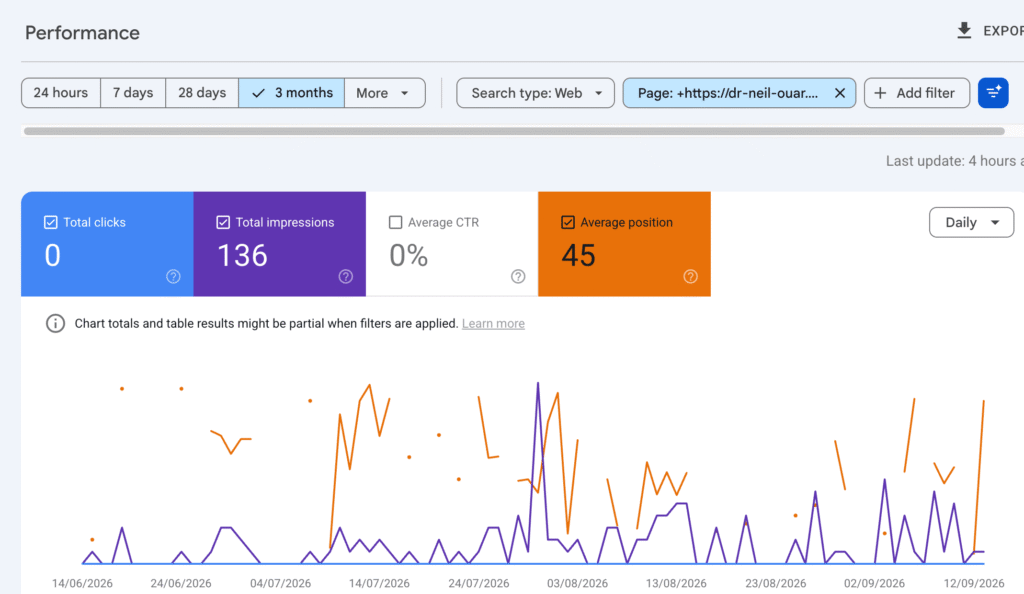Click the Last update status text
Image resolution: width=1024 pixels, height=594 pixels.
pyautogui.click(x=954, y=161)
